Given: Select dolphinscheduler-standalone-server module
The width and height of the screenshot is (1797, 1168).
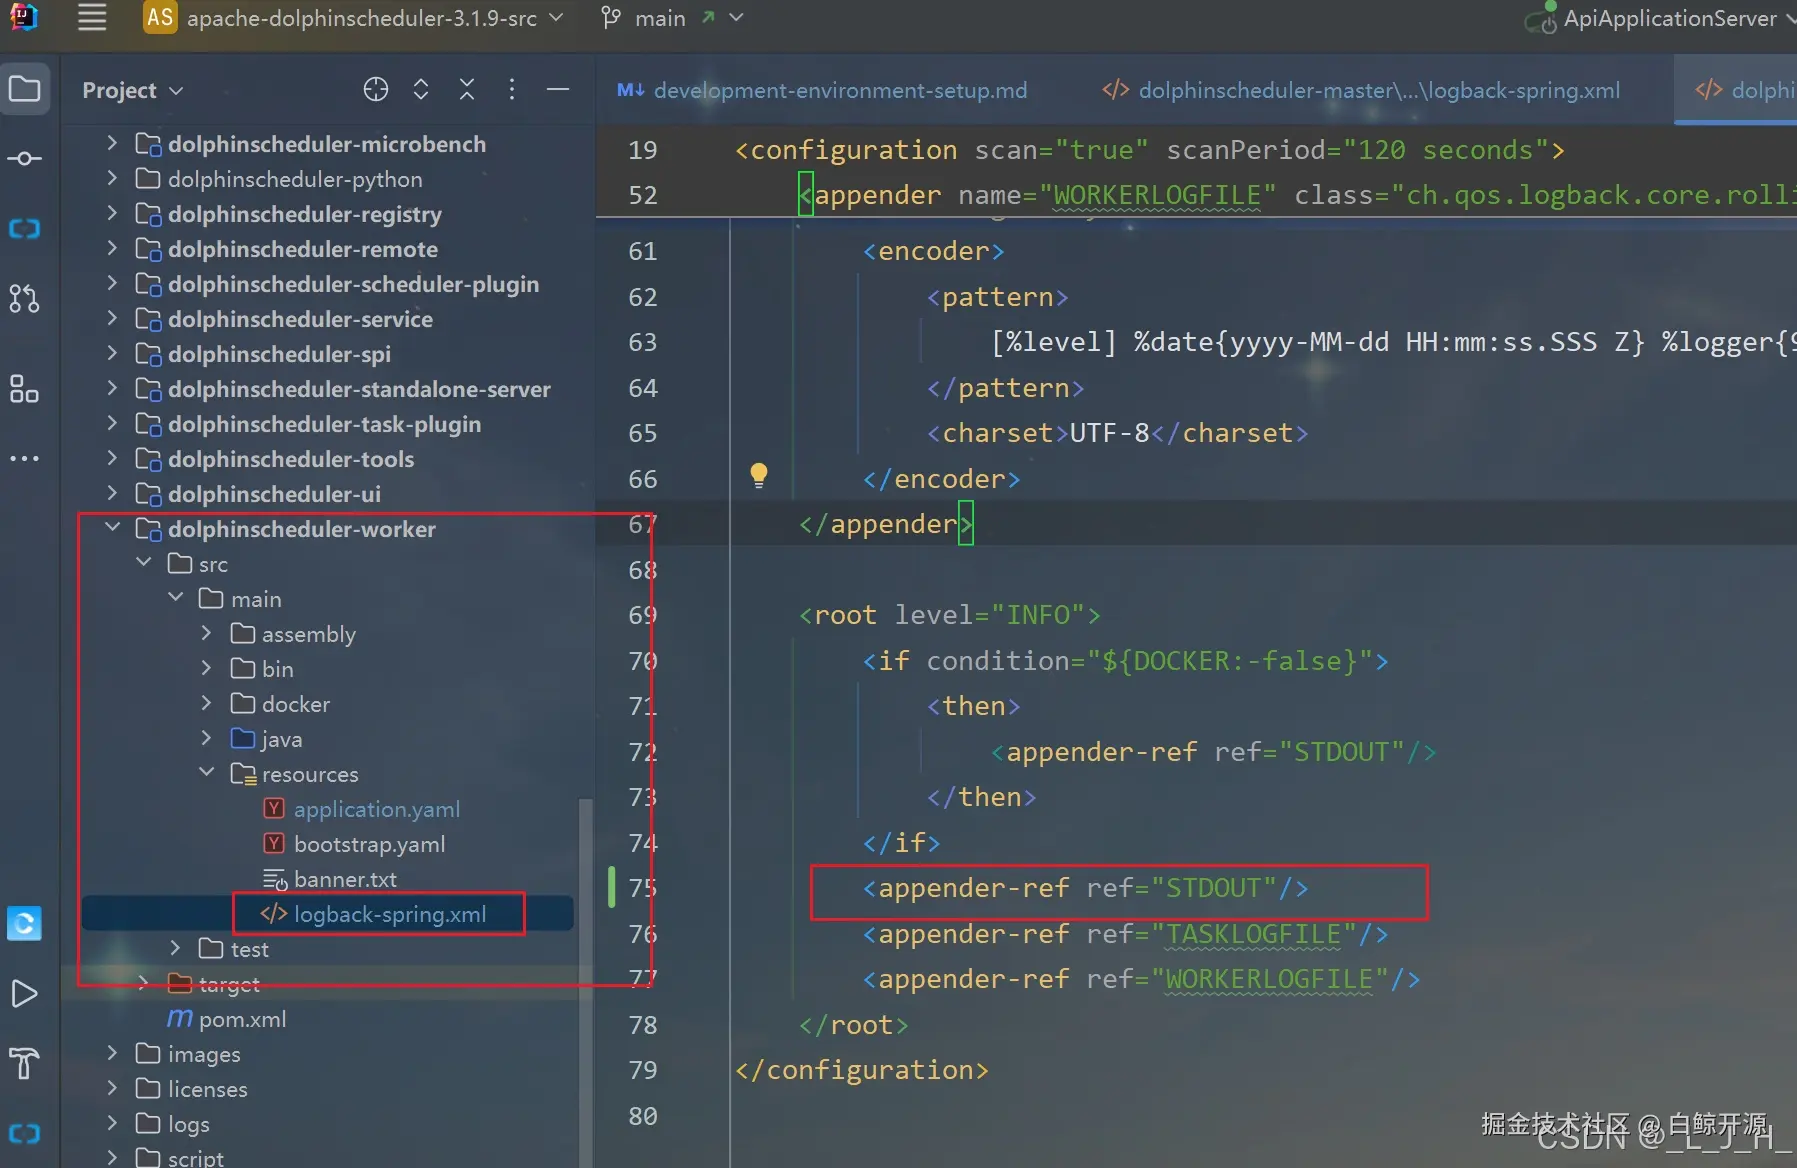Looking at the screenshot, I should [359, 389].
